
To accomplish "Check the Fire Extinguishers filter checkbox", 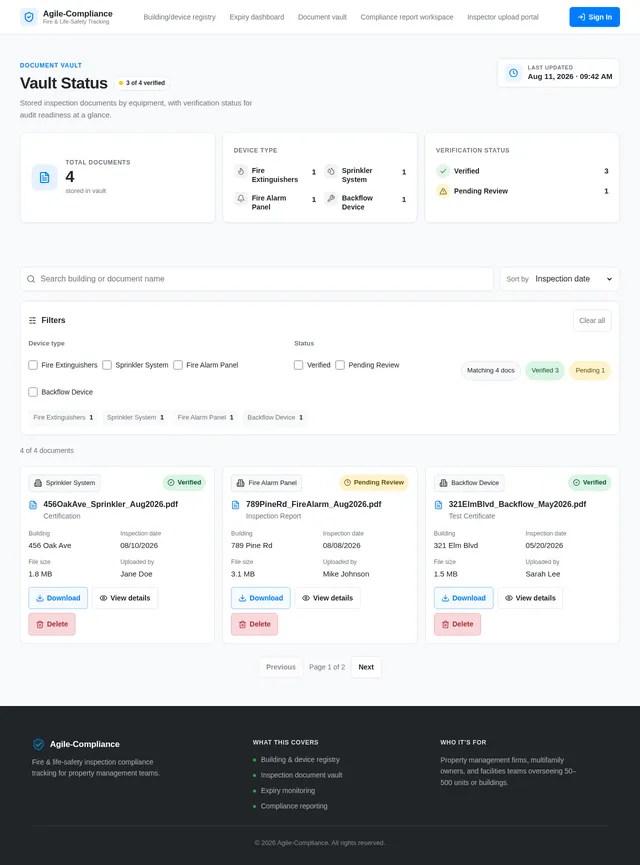I will point(33,365).
